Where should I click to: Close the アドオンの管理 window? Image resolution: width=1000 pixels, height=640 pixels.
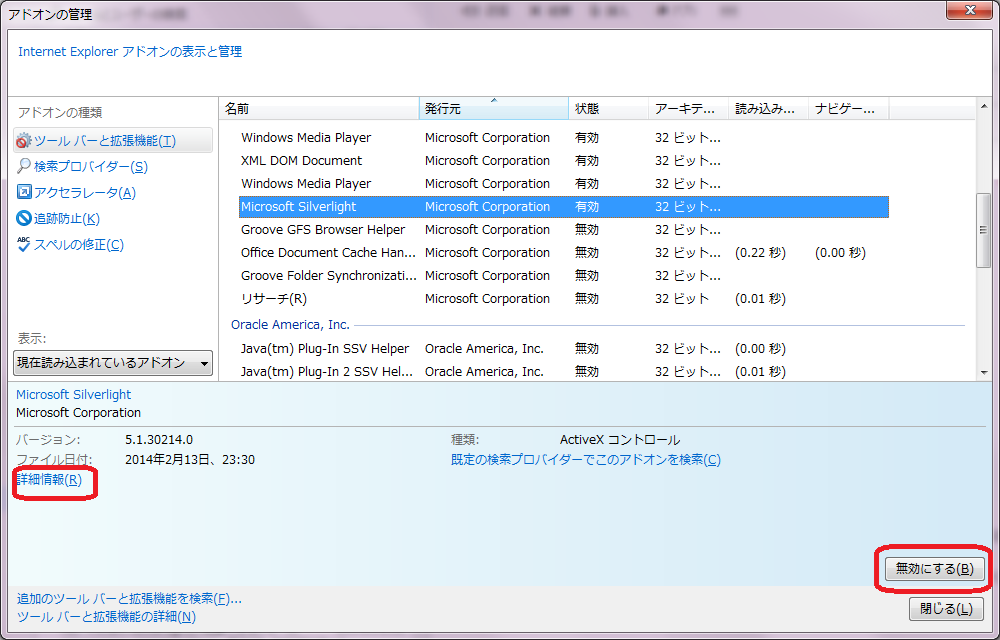click(x=969, y=10)
